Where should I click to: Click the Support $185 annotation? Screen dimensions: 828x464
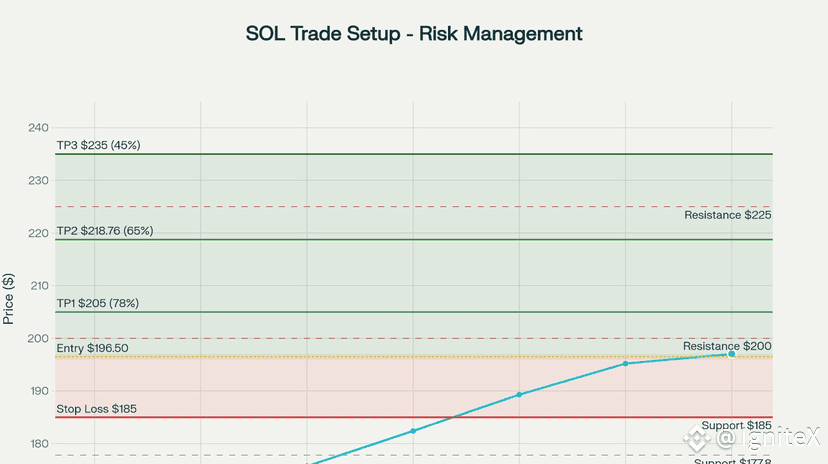point(736,425)
